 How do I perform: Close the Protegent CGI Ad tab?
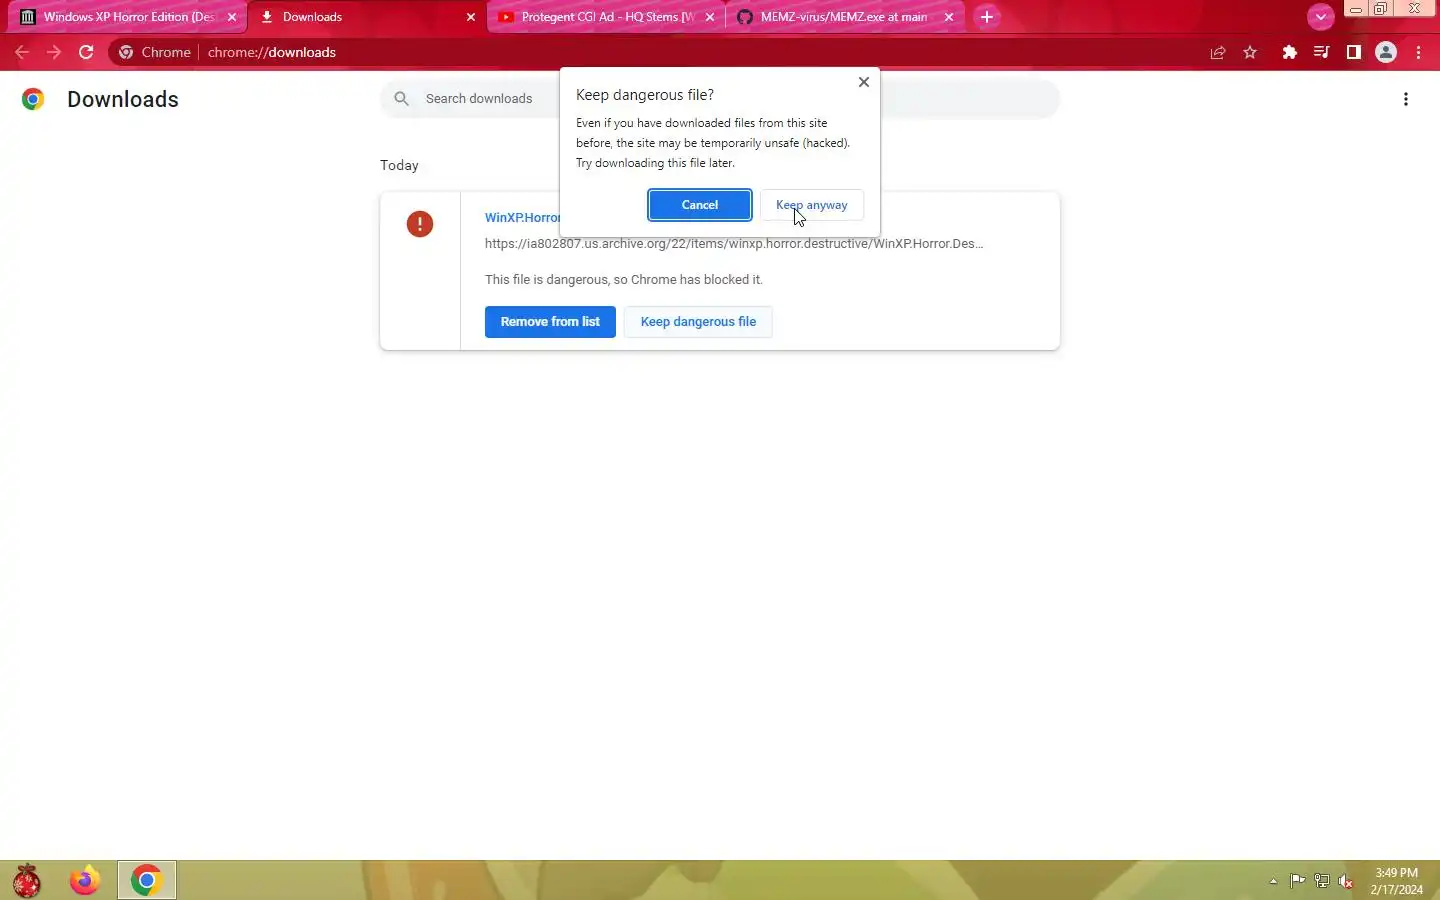point(710,17)
